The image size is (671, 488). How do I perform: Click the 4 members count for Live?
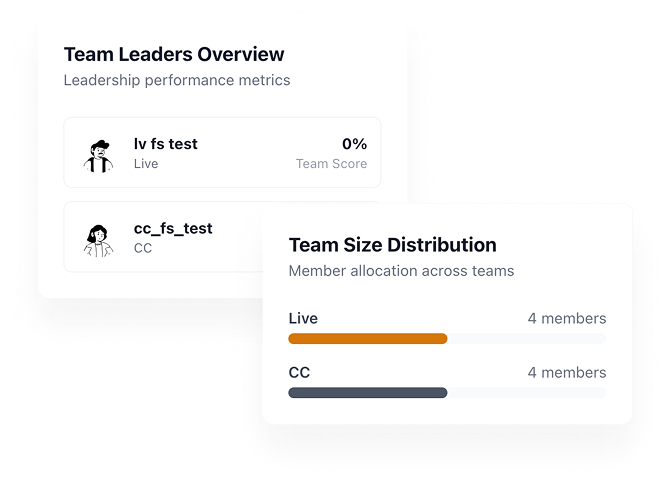tap(566, 319)
